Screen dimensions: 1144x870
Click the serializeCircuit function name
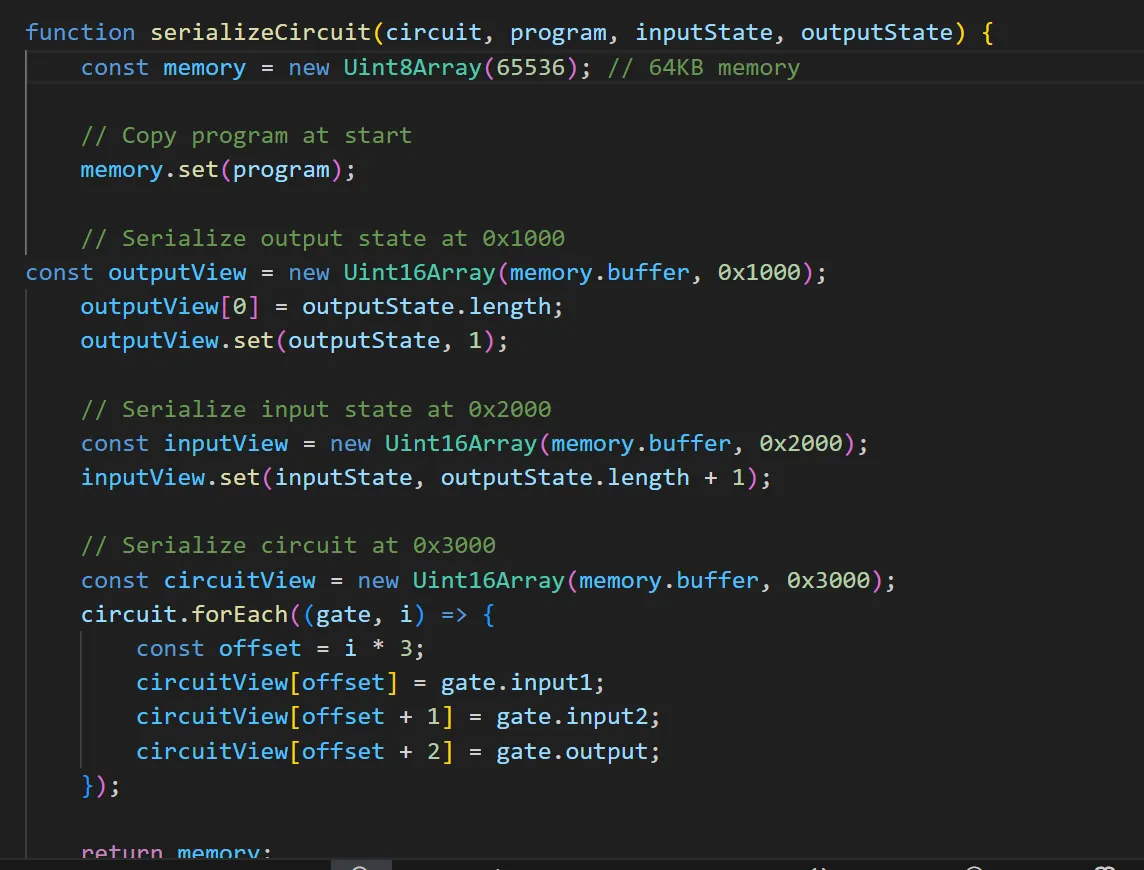[261, 32]
